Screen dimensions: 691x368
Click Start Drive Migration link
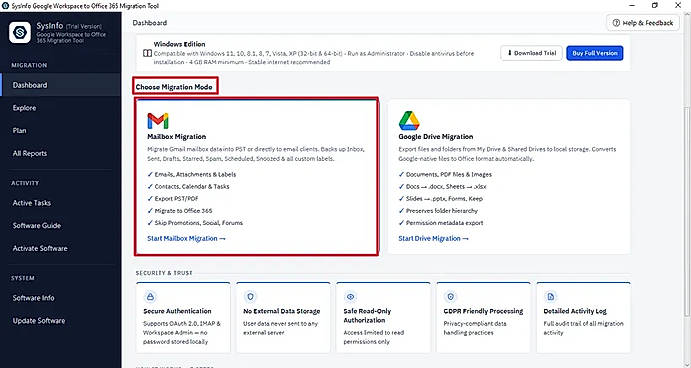click(x=434, y=238)
